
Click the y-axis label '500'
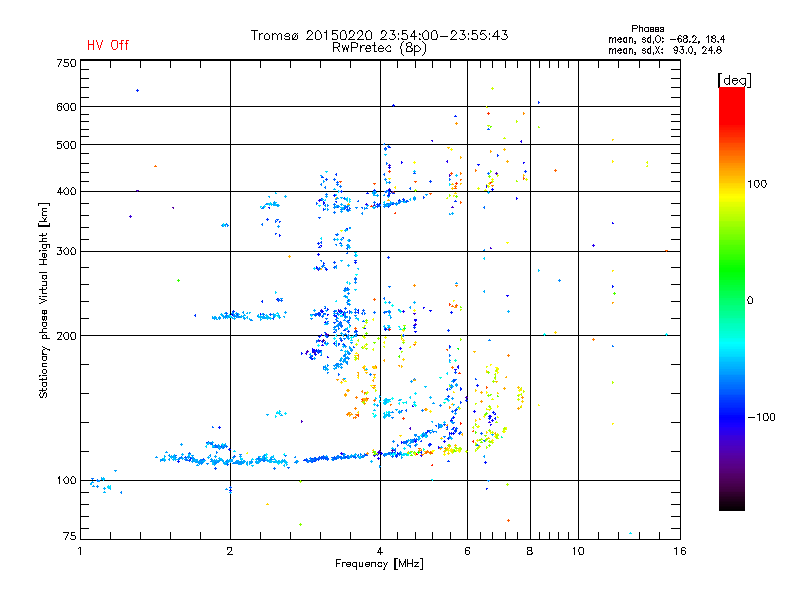[x=66, y=145]
